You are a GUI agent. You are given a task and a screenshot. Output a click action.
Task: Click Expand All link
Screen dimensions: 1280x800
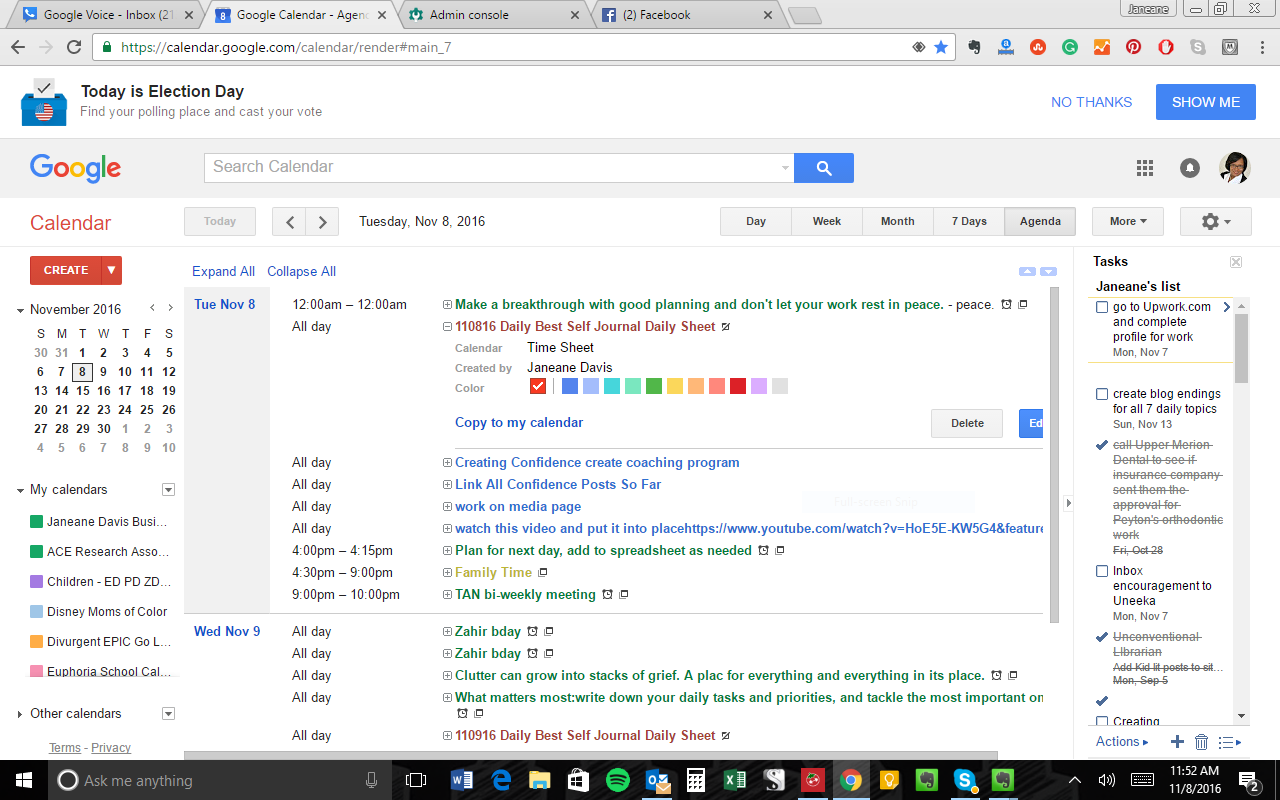pyautogui.click(x=223, y=272)
